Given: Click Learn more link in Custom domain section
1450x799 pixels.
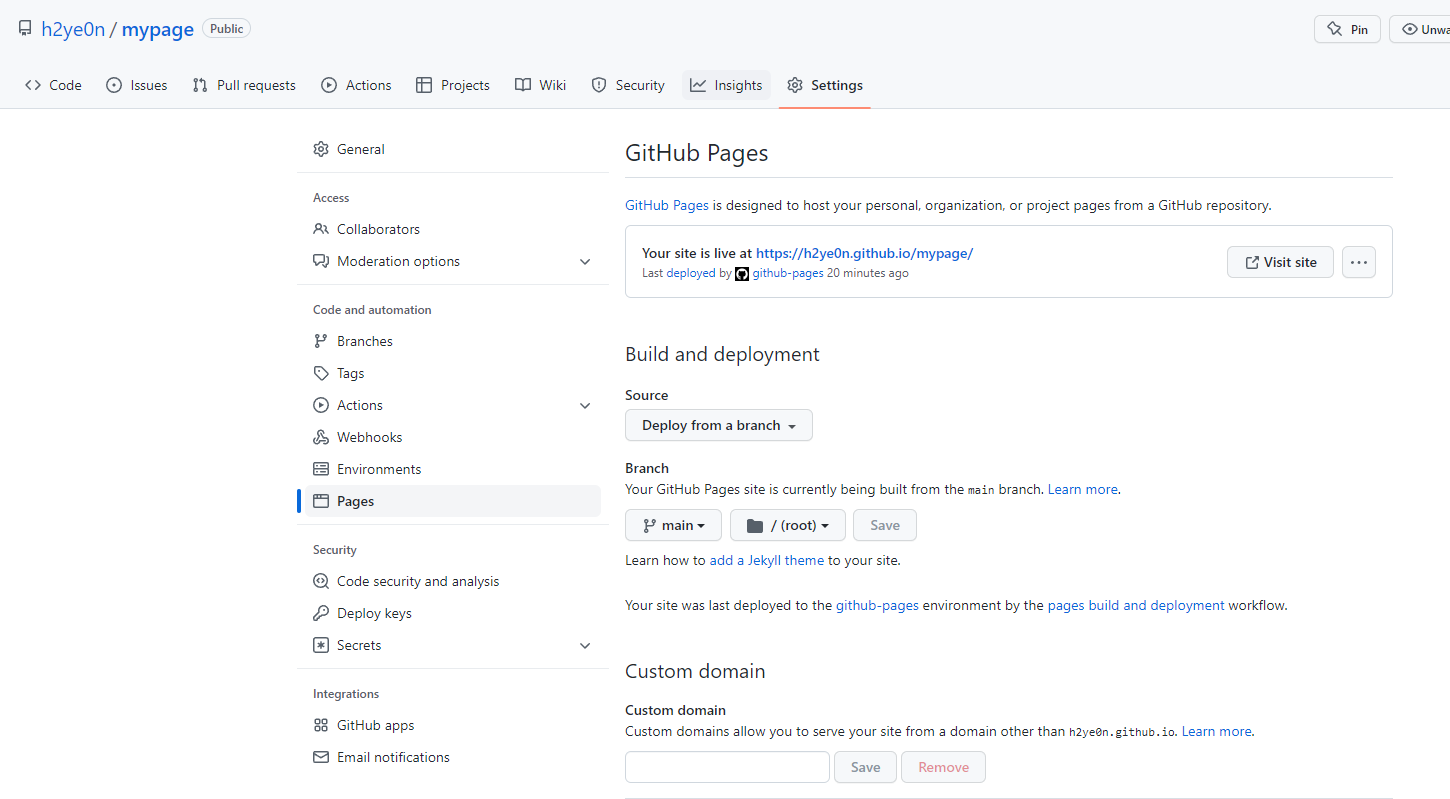Looking at the screenshot, I should tap(1217, 731).
